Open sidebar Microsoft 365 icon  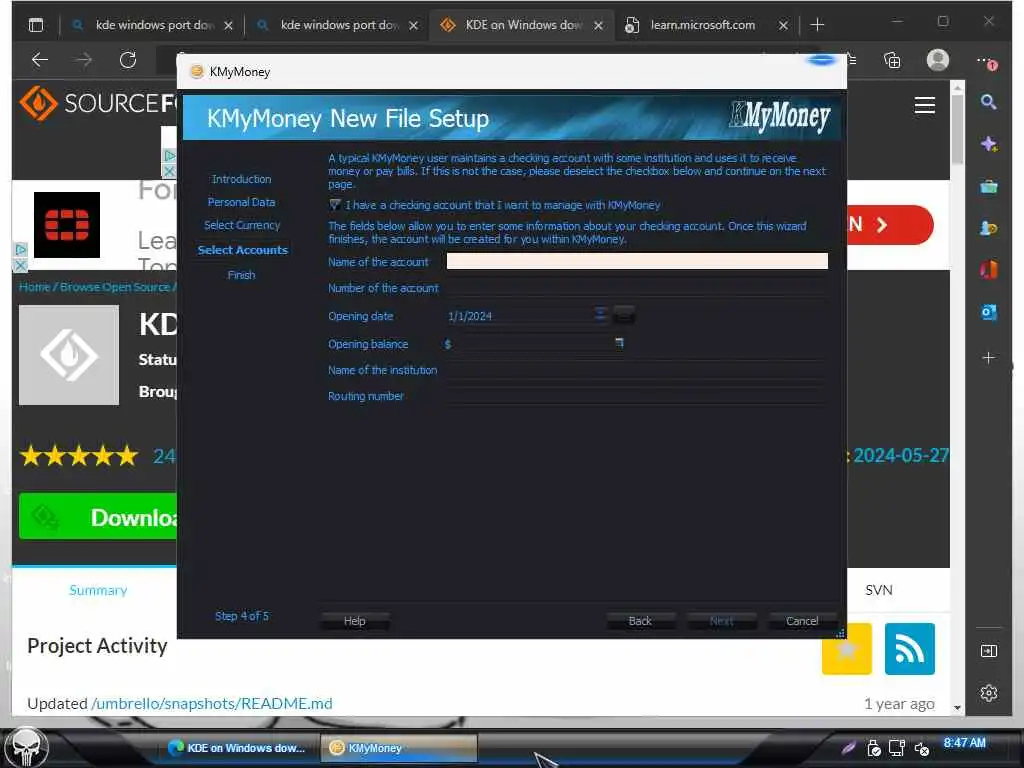[989, 269]
